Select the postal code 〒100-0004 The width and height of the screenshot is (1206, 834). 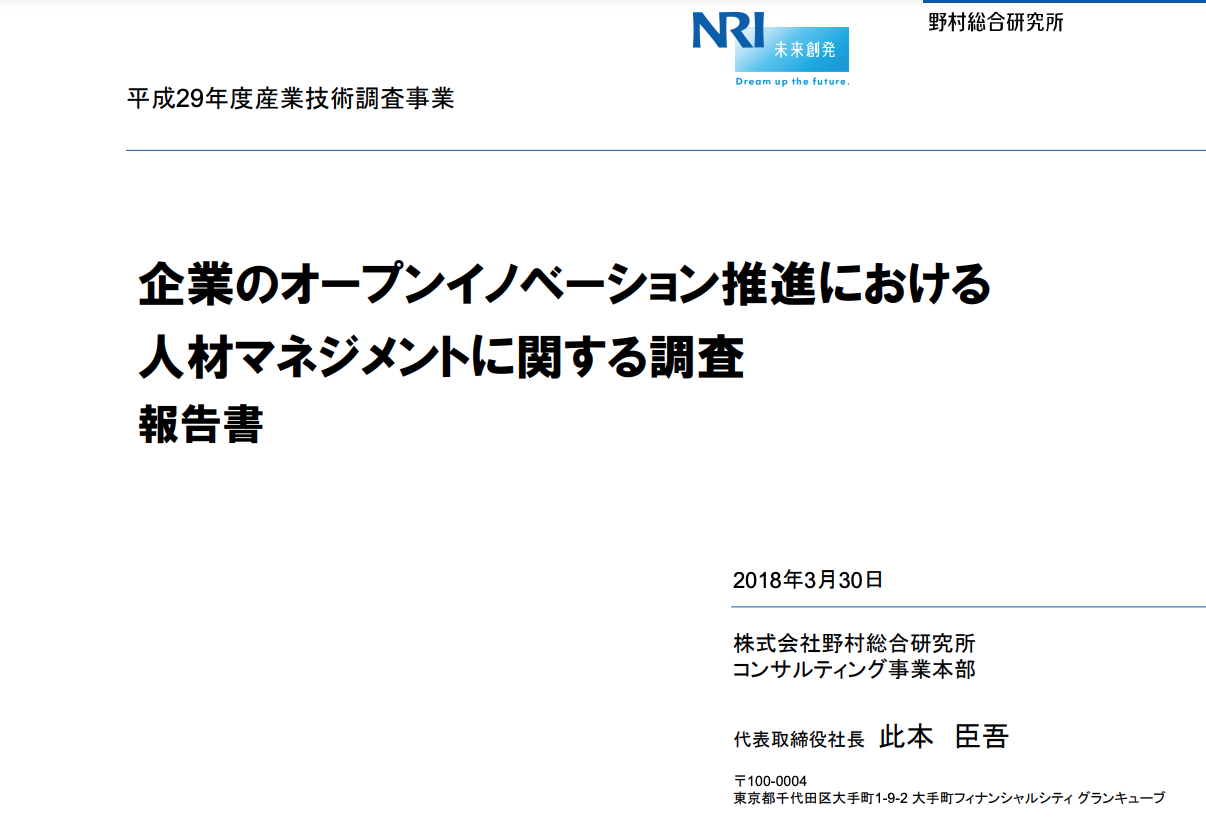[770, 781]
